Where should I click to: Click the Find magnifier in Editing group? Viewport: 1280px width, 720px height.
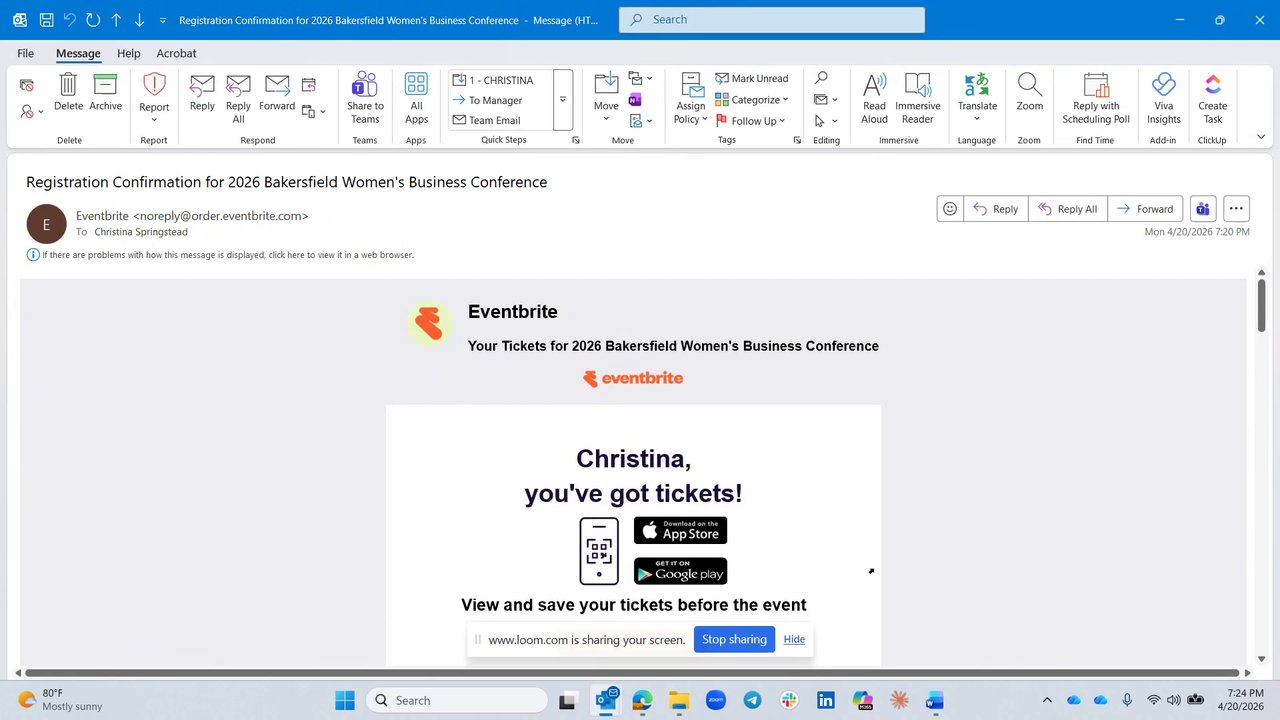click(x=821, y=78)
